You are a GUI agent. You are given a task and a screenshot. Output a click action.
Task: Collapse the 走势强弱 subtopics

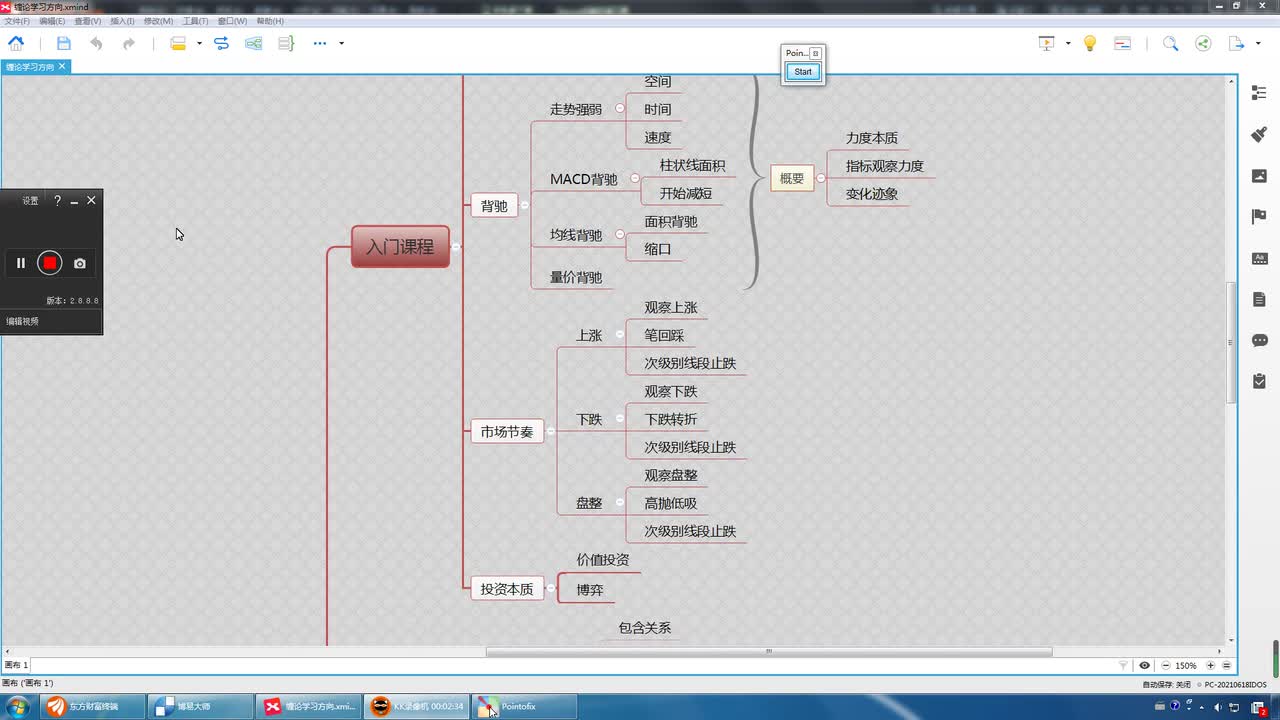[620, 109]
